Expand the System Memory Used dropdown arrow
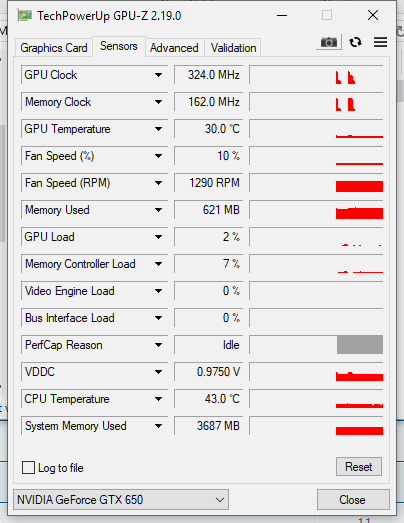The width and height of the screenshot is (404, 523). pos(158,426)
